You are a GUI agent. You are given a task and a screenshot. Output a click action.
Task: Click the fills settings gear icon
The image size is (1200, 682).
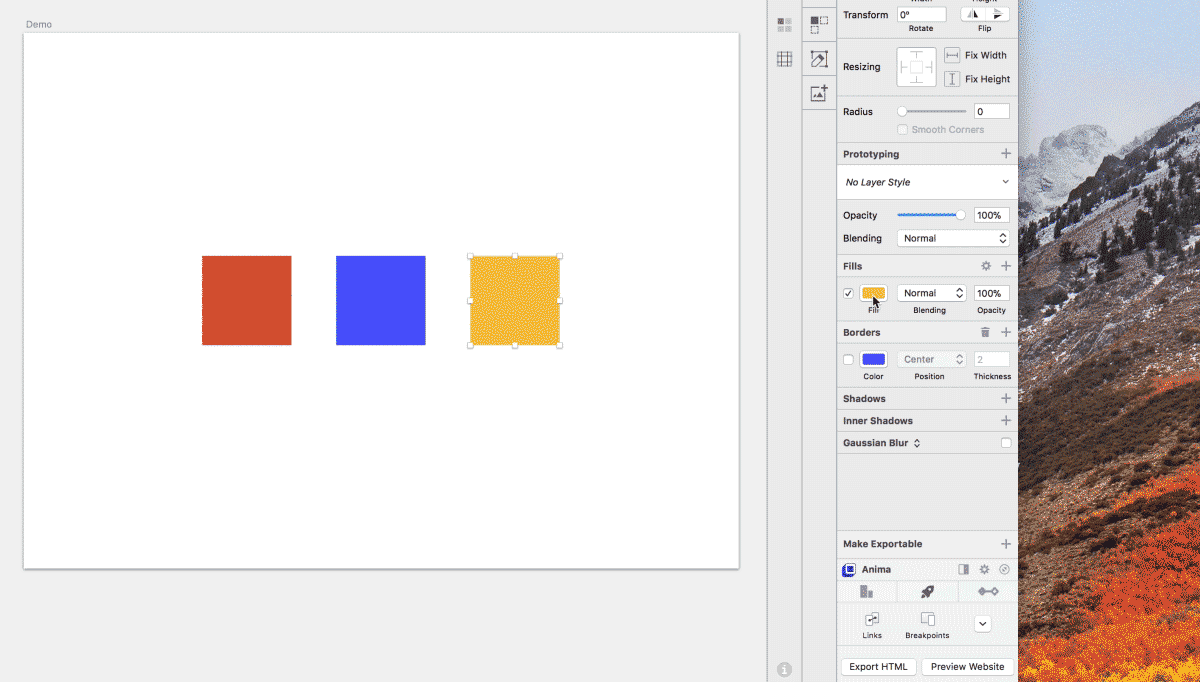986,266
